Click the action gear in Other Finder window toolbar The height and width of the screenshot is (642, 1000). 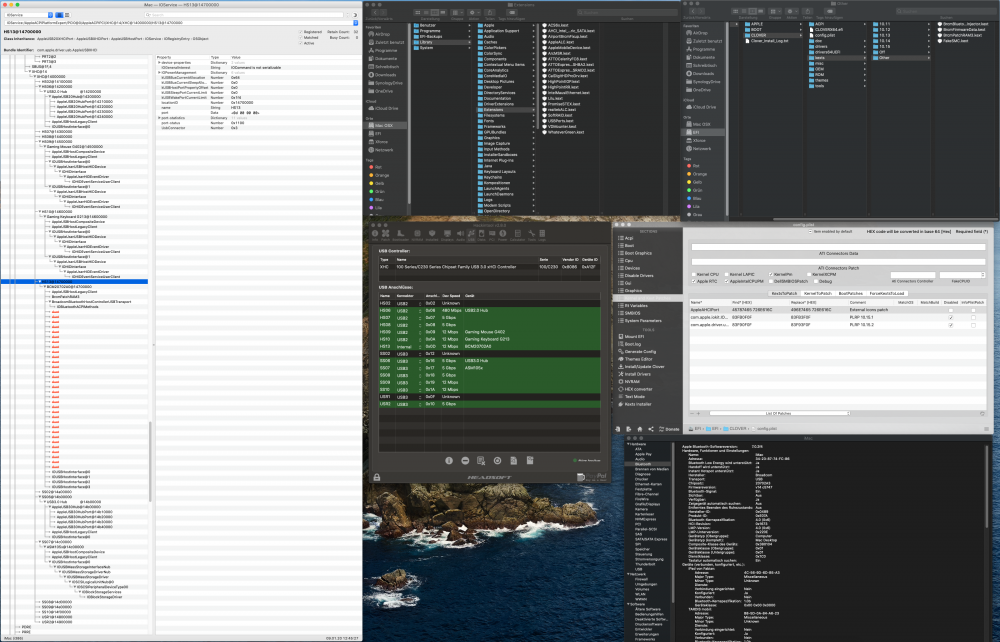coord(790,11)
